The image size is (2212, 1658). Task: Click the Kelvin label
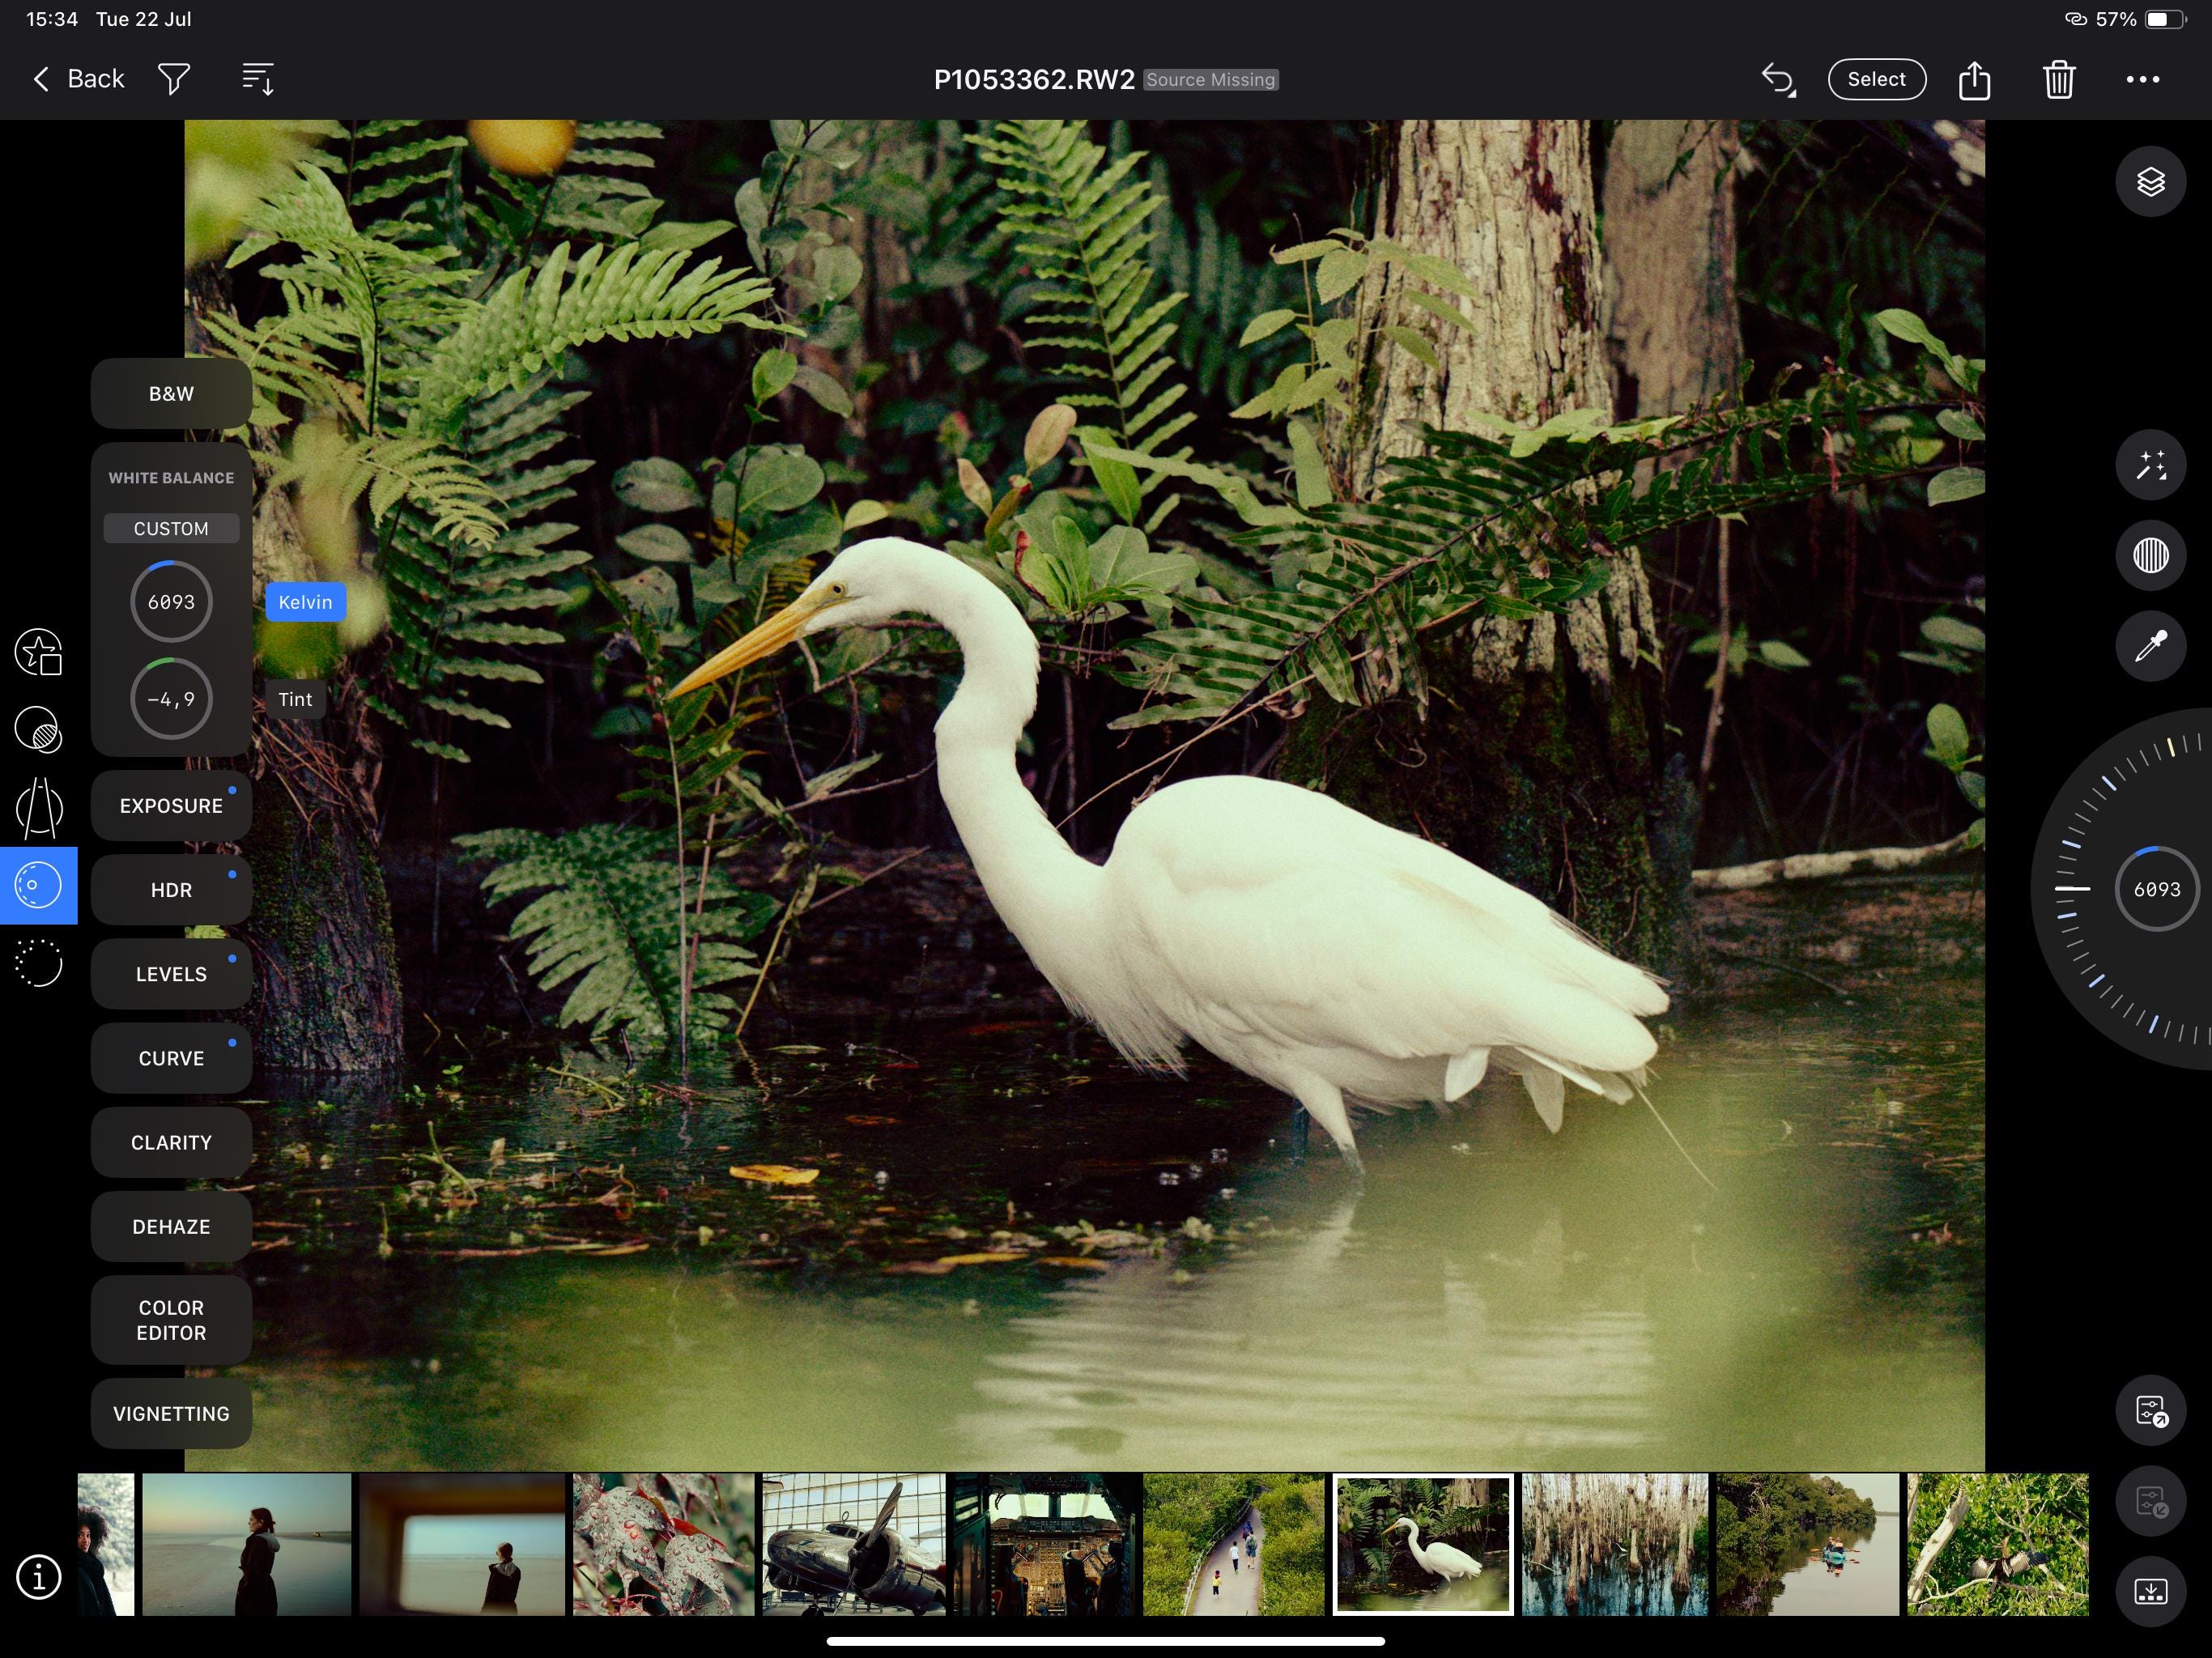point(305,602)
